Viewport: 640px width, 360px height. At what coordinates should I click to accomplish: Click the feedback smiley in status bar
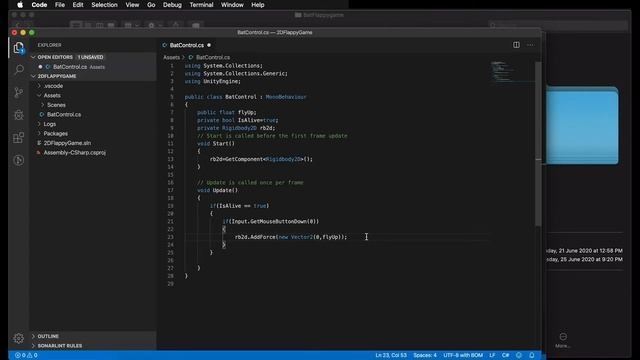point(519,356)
